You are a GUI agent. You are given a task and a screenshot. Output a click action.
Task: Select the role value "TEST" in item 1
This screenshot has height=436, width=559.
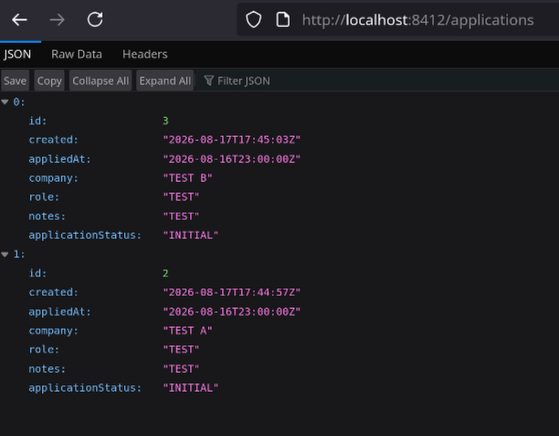pos(181,350)
